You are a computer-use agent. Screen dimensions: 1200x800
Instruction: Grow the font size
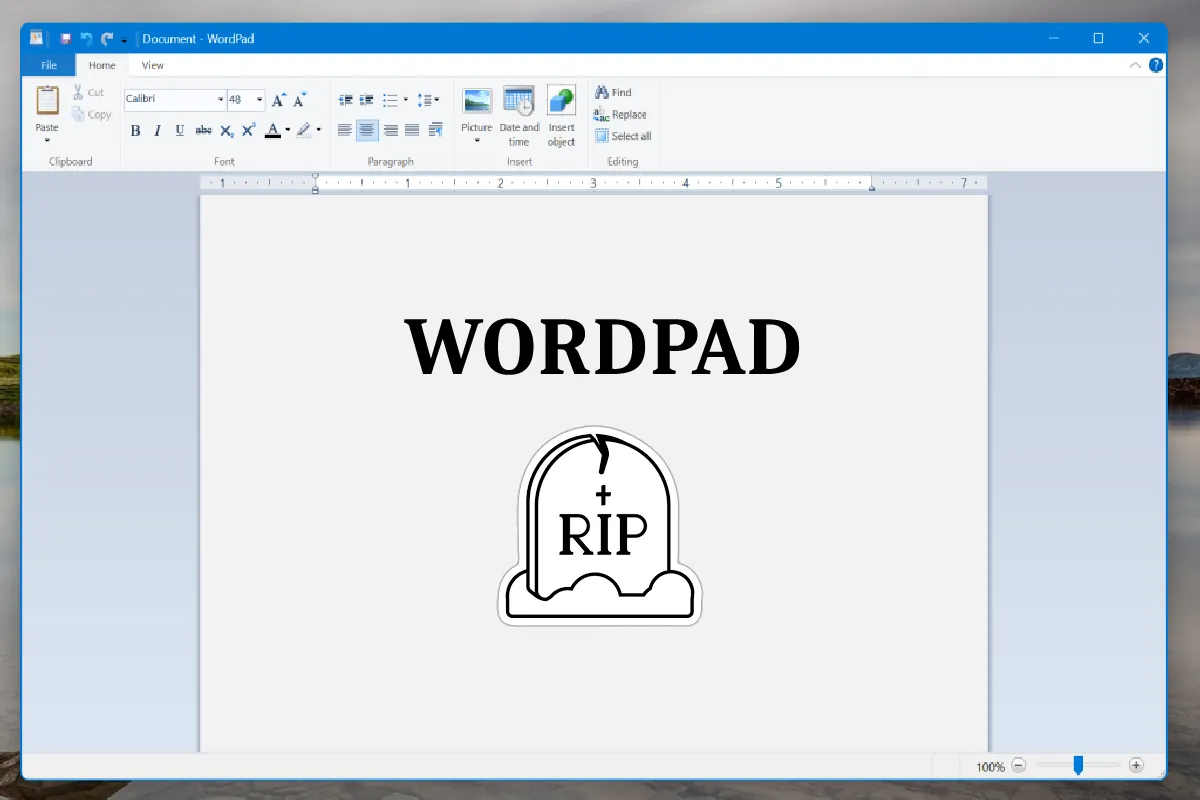pyautogui.click(x=279, y=100)
